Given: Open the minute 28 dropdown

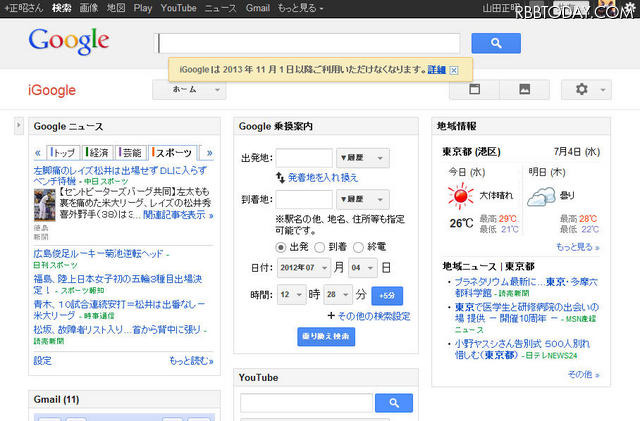Looking at the screenshot, I should pyautogui.click(x=338, y=294).
